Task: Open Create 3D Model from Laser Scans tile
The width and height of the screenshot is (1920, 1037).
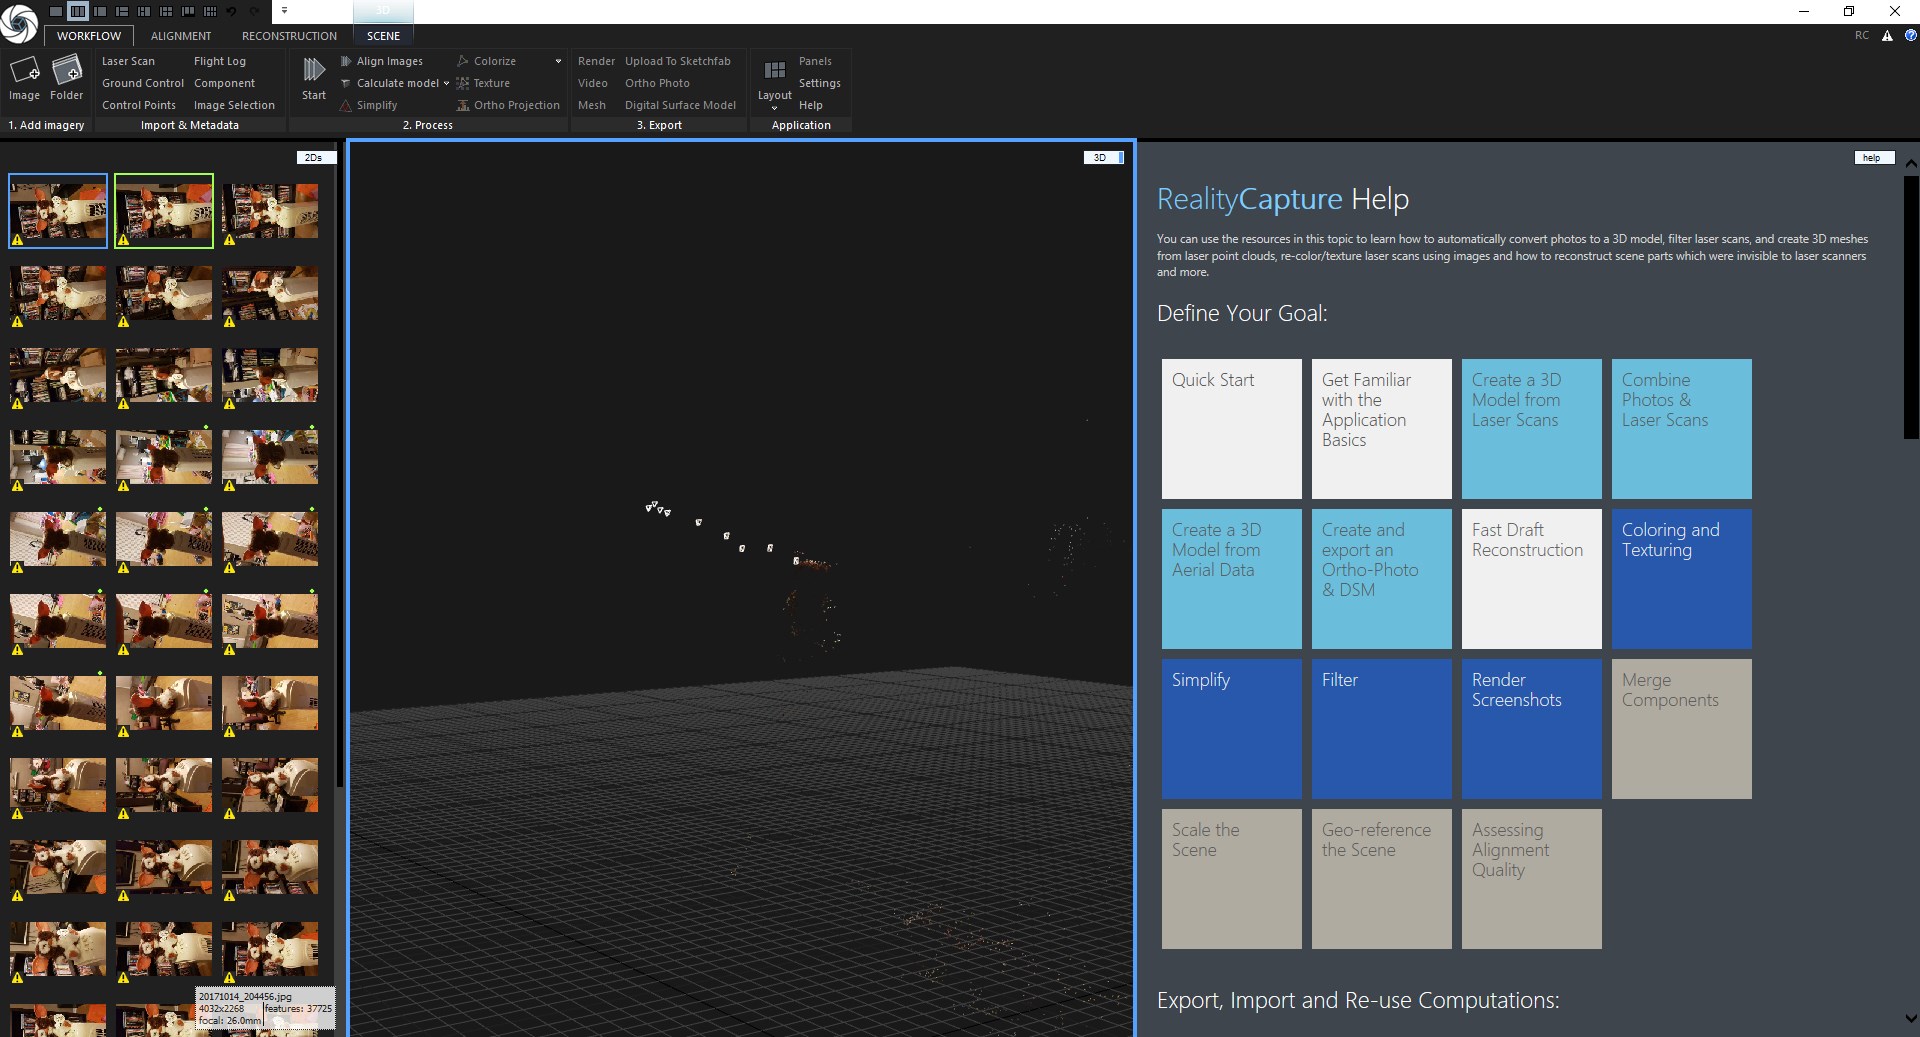Action: (x=1532, y=429)
